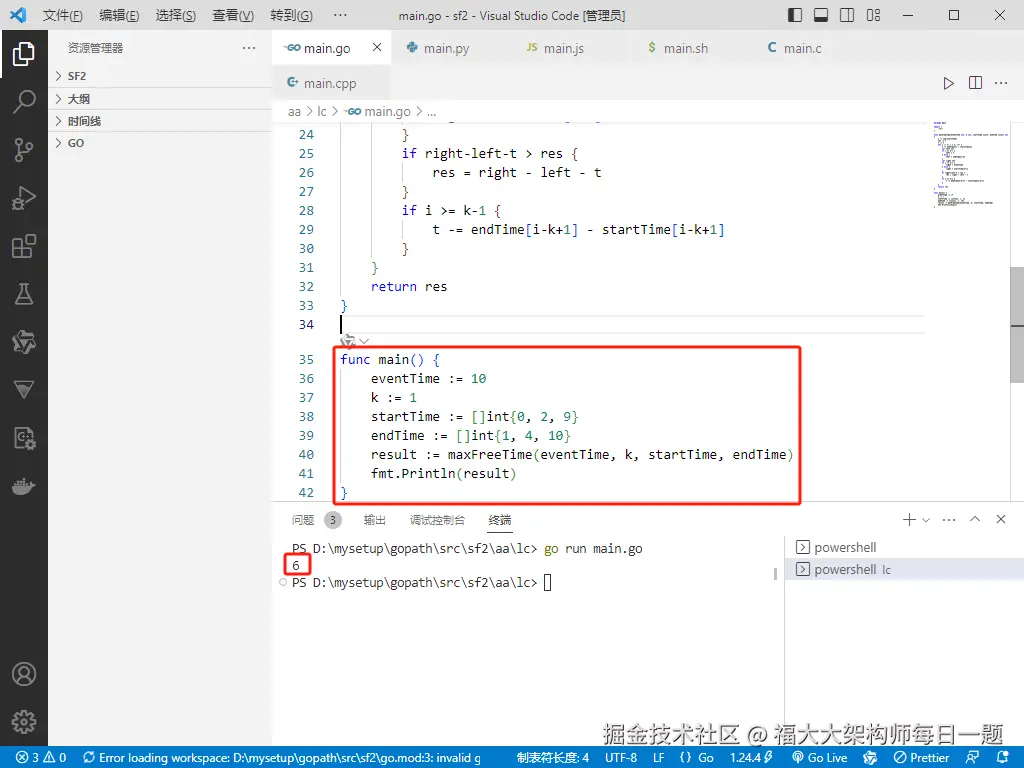Split the editor to the right
The image size is (1024, 768).
click(975, 83)
